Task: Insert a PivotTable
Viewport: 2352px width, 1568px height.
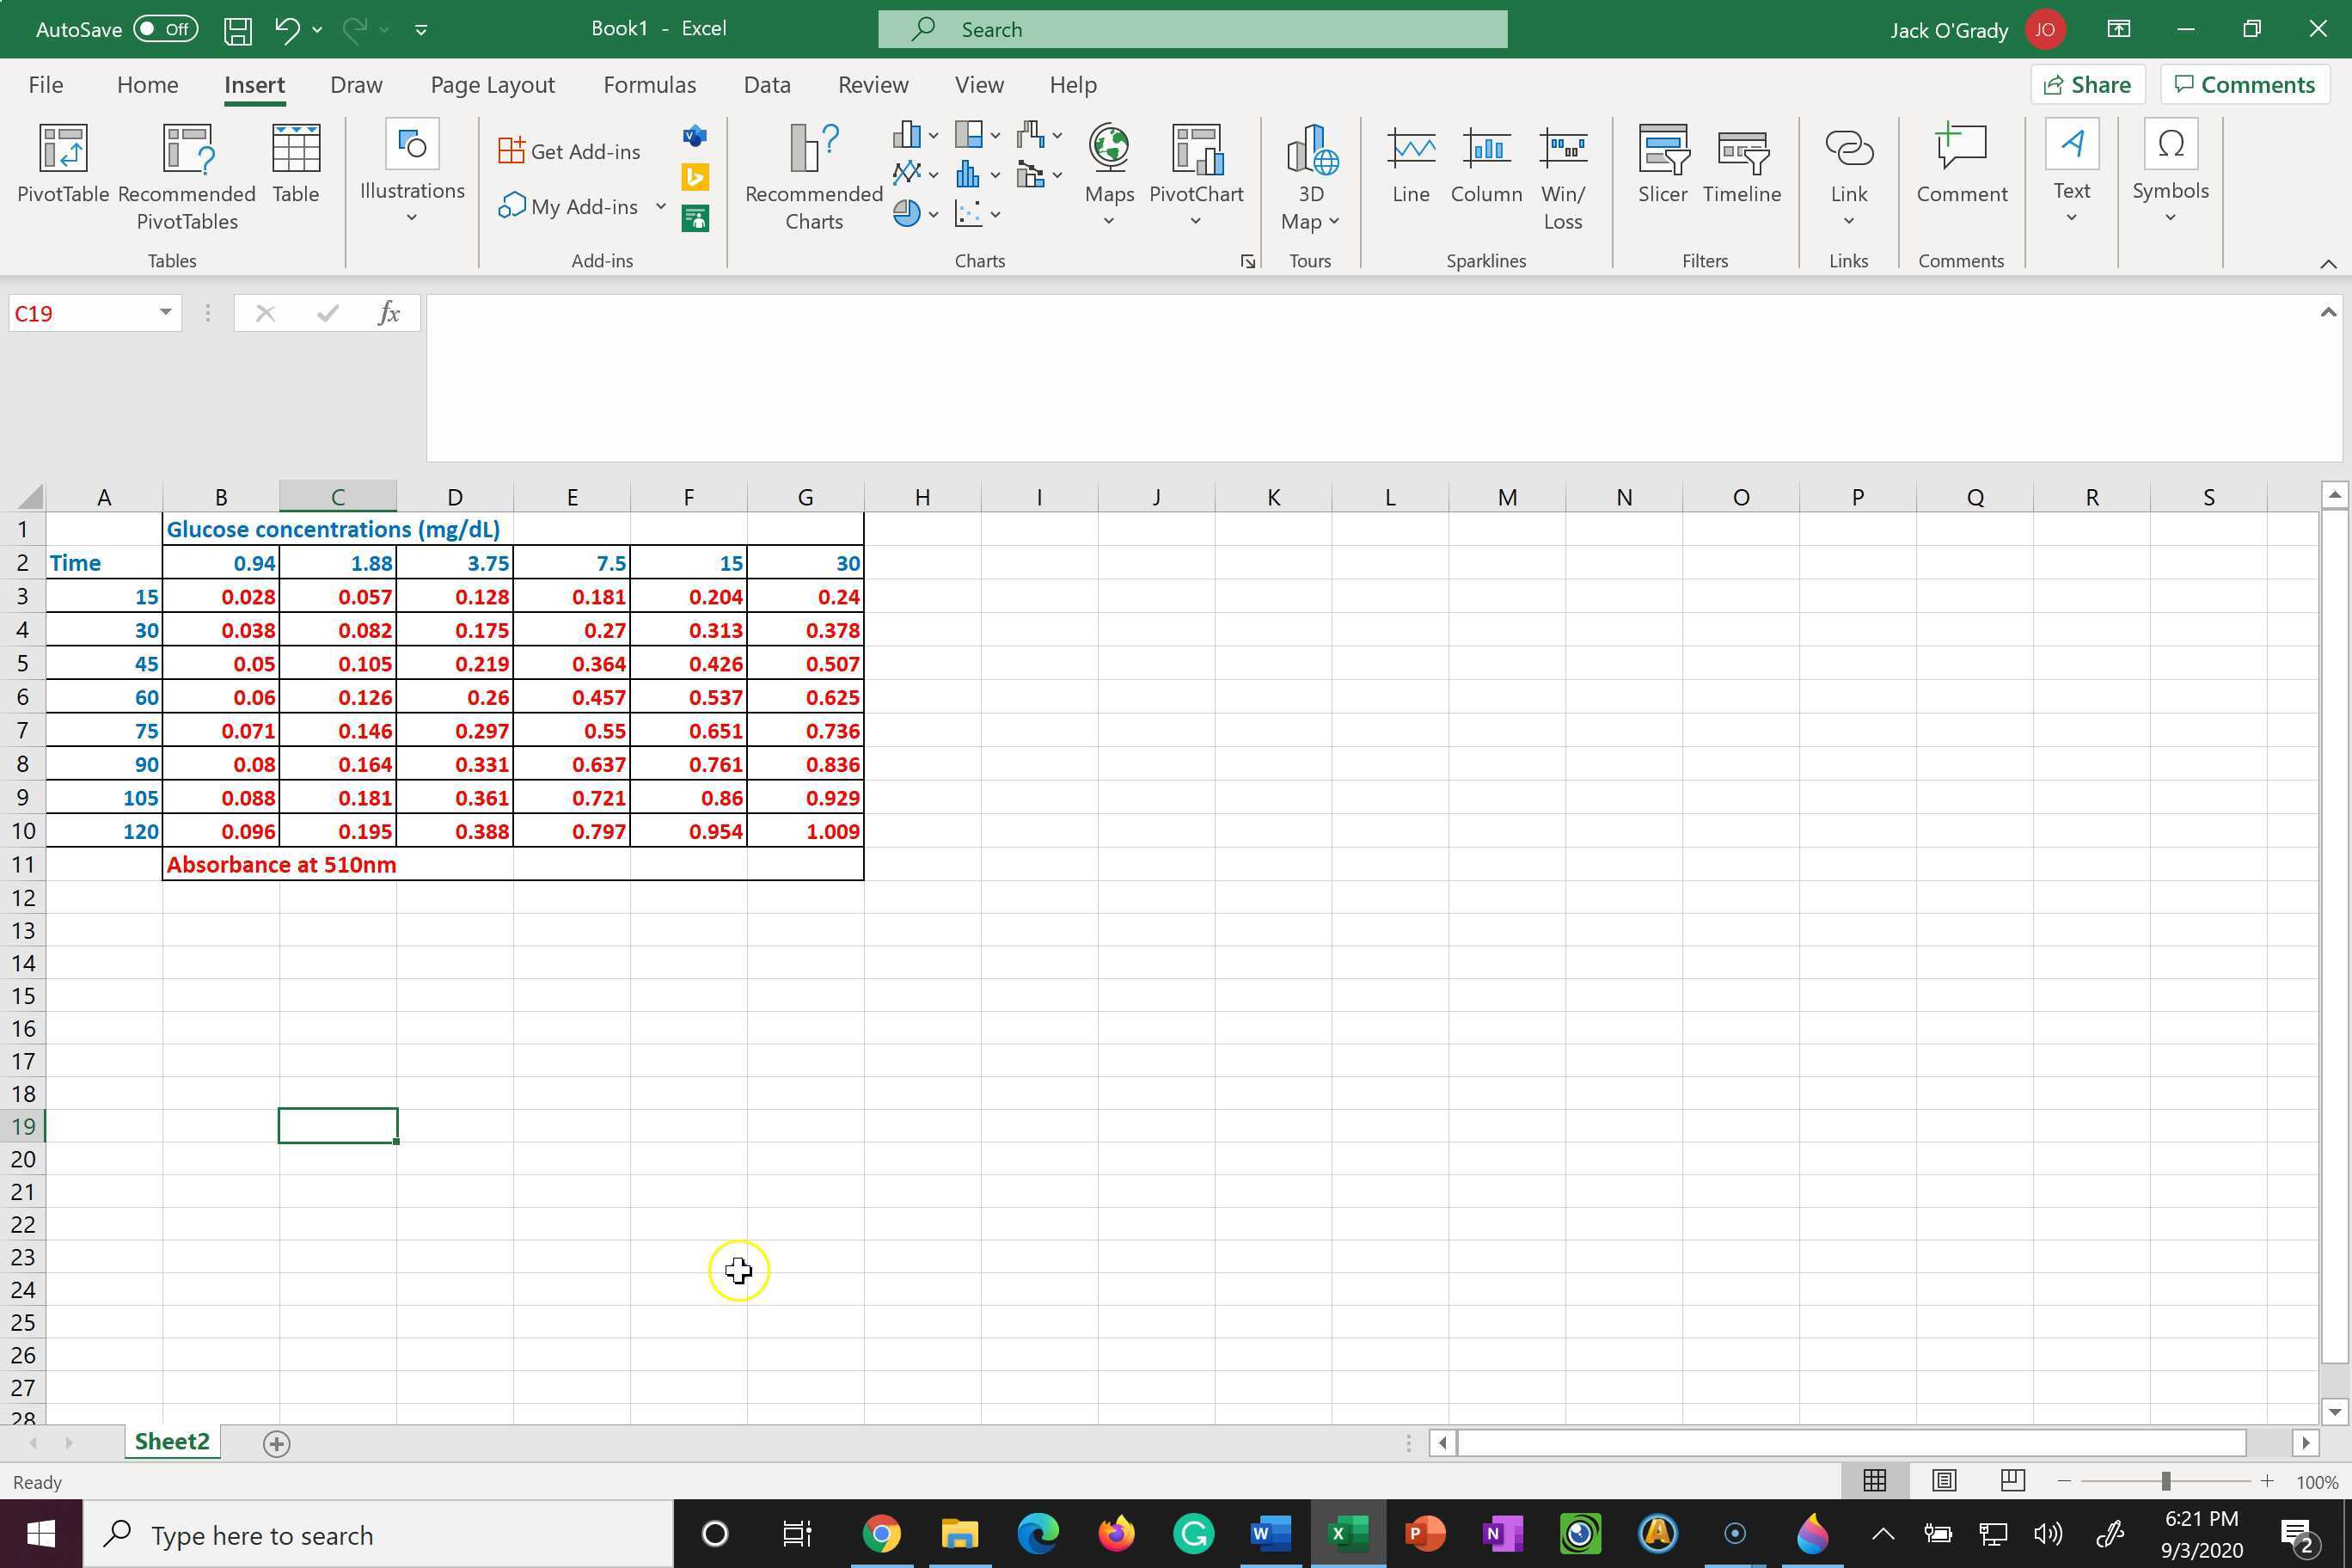Action: tap(62, 170)
